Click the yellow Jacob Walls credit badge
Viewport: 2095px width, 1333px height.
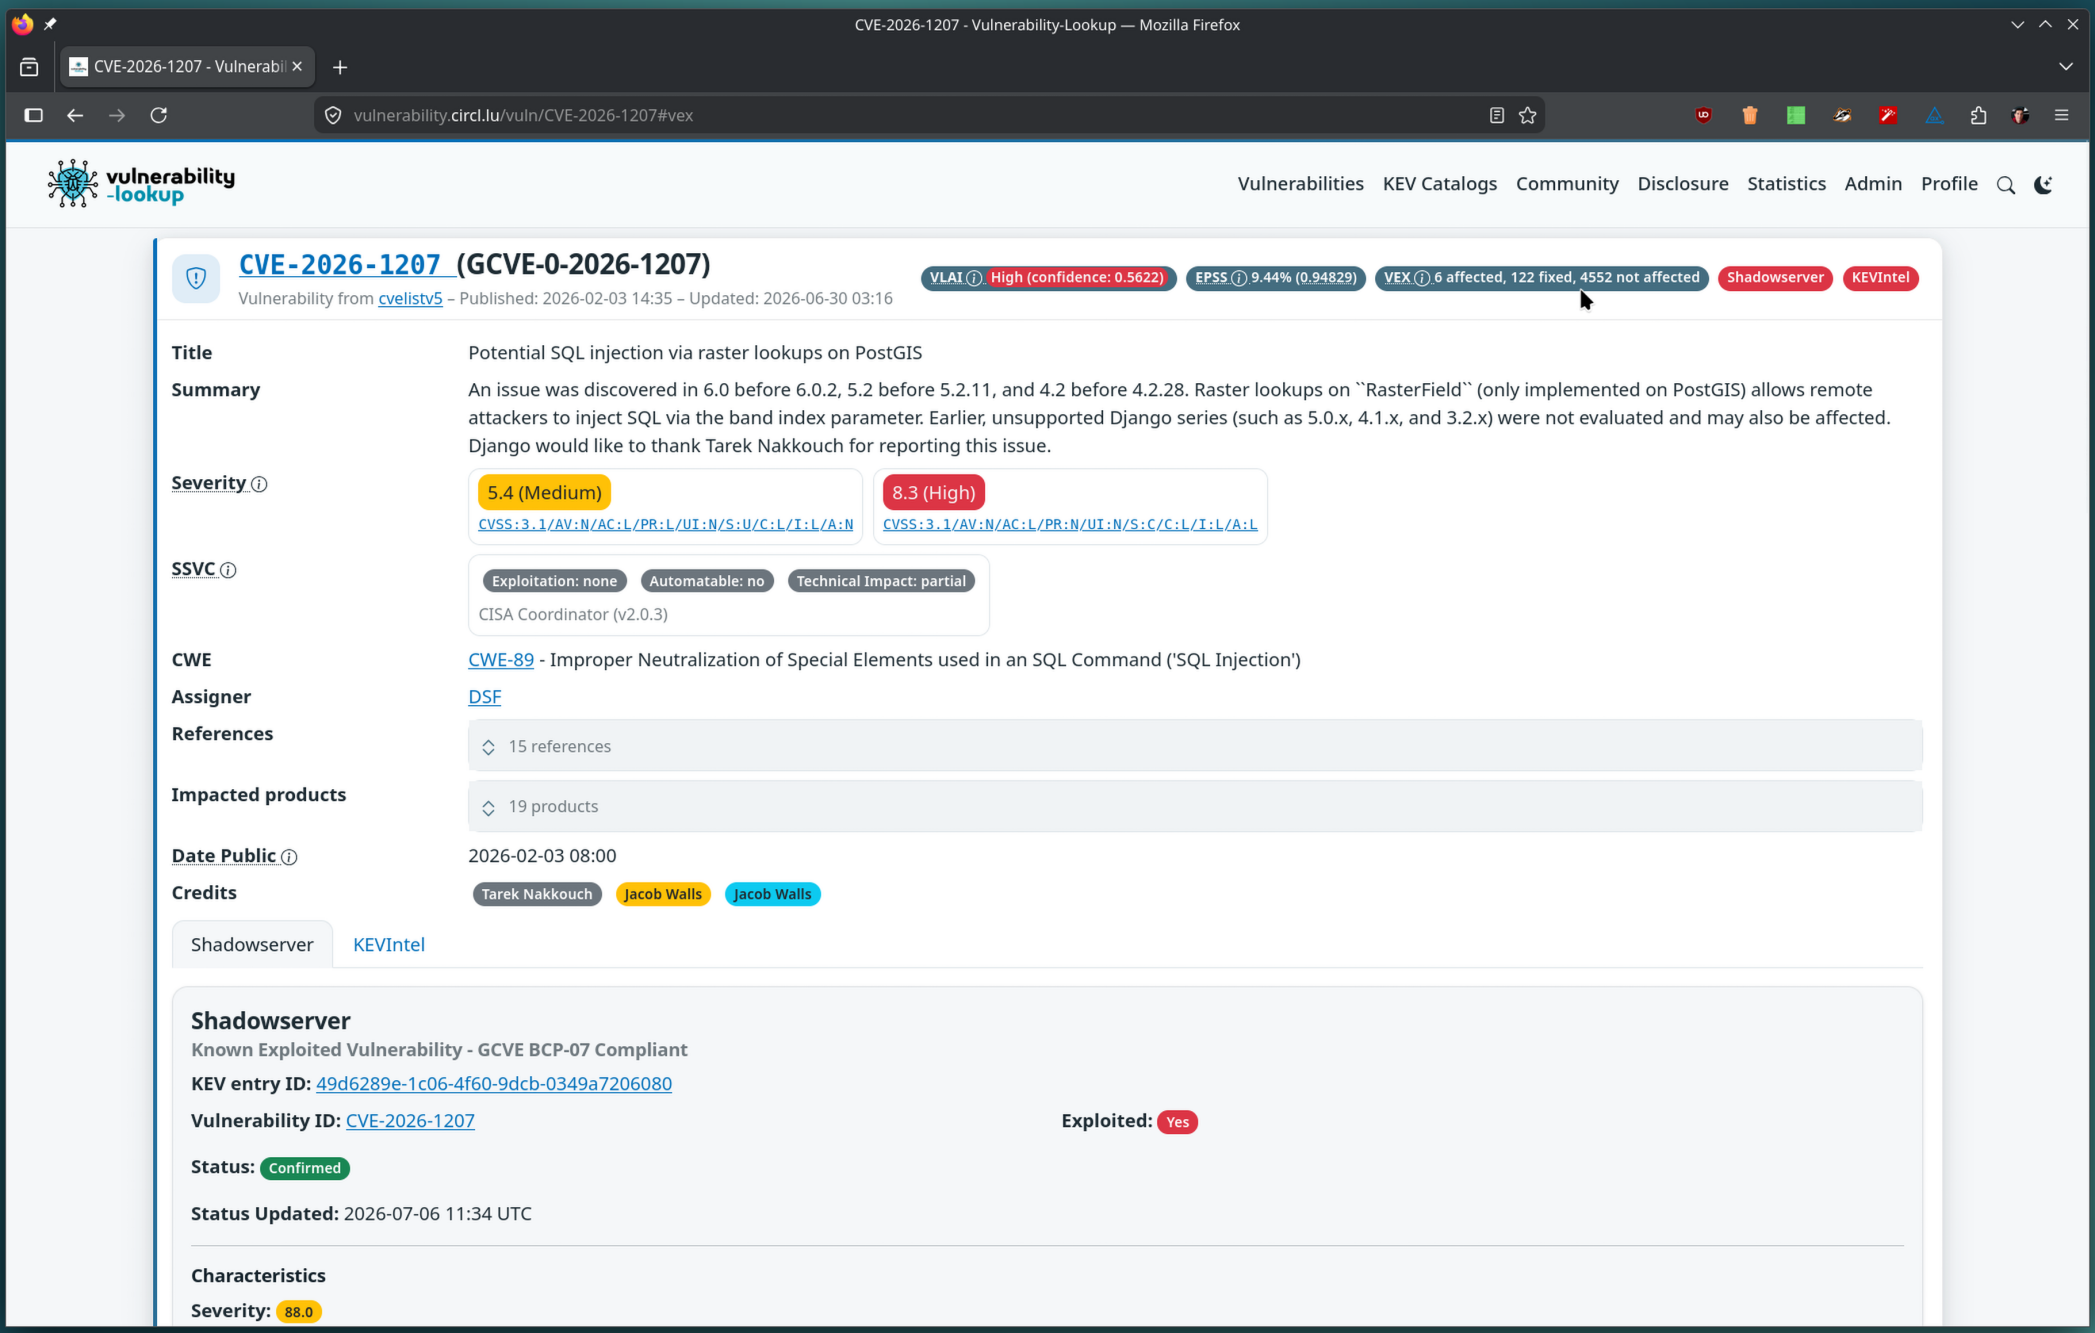(x=662, y=895)
